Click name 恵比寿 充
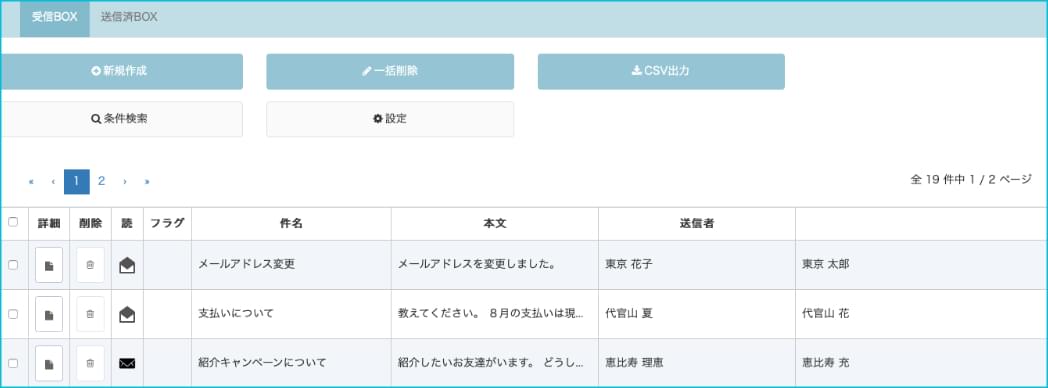Viewport: 1048px width, 388px height. pos(825,363)
